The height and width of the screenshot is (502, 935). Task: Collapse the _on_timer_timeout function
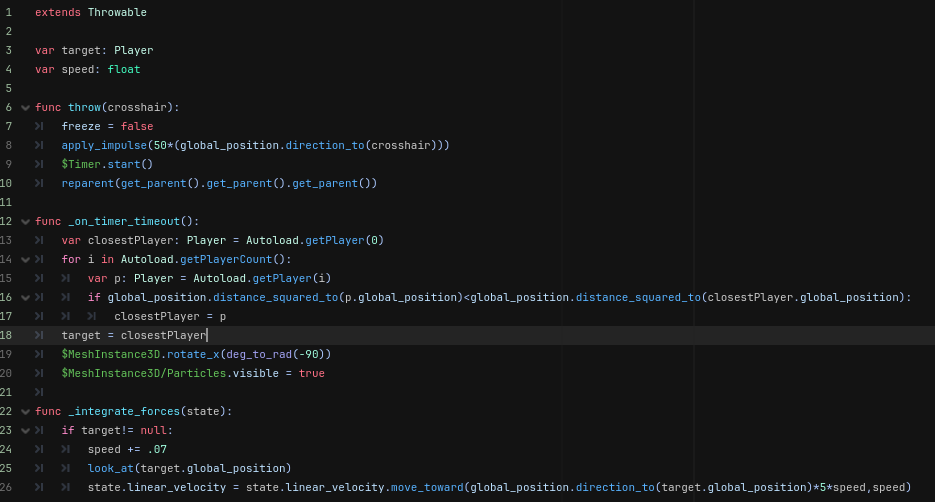point(25,221)
